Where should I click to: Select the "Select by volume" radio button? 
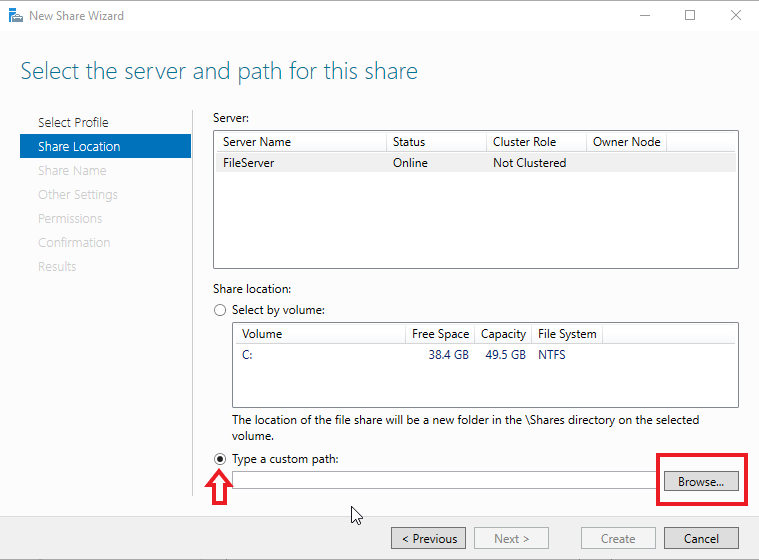220,310
